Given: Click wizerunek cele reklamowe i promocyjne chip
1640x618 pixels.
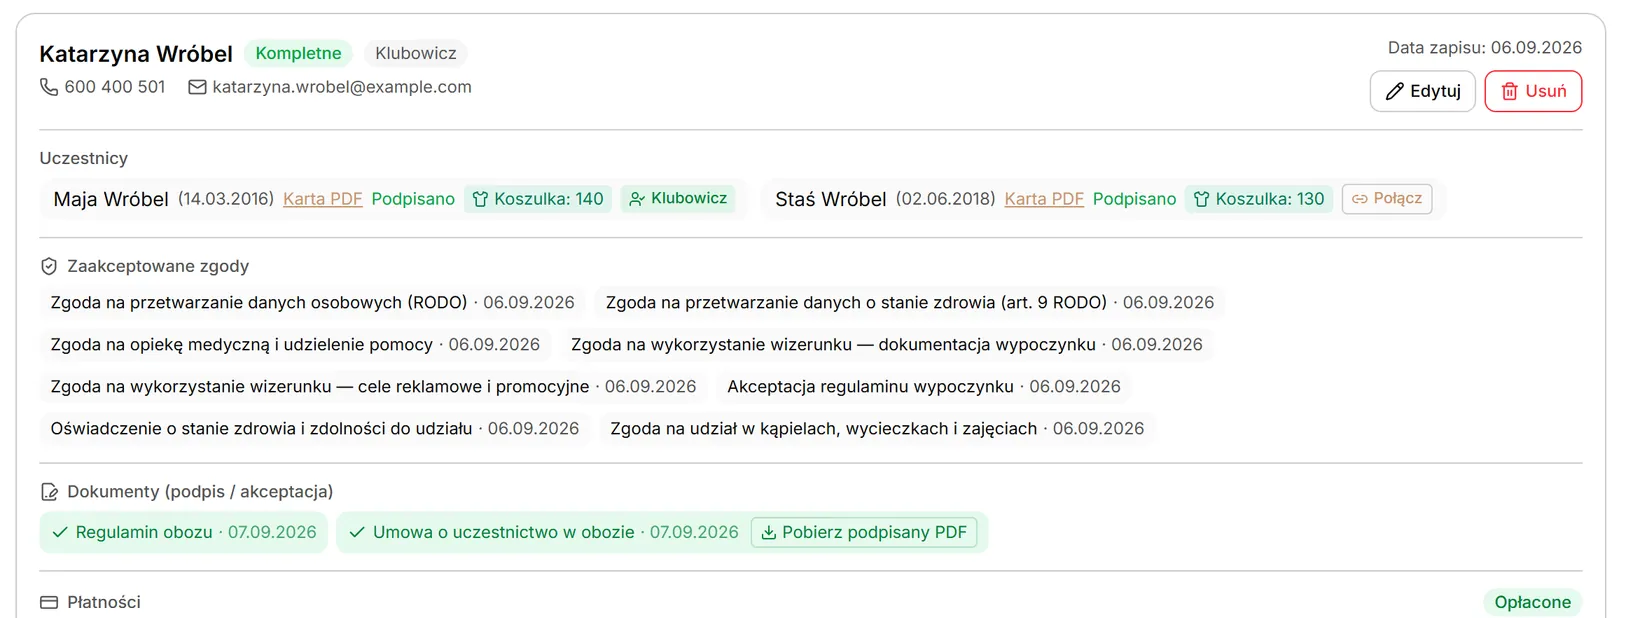Looking at the screenshot, I should pos(374,386).
